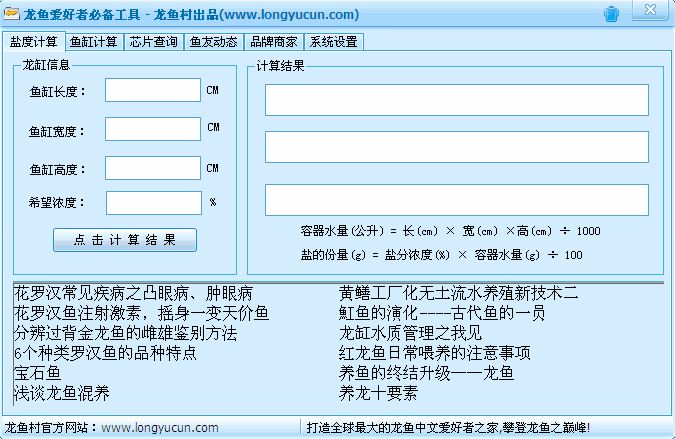Click the 鱼缸长度 input field
Viewport: 675px width, 439px height.
[x=153, y=90]
